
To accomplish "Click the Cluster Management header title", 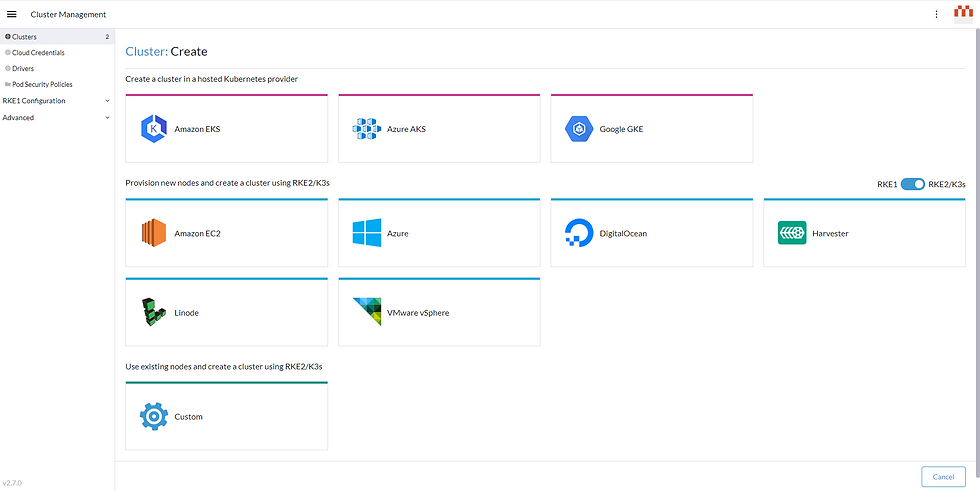I will (68, 14).
